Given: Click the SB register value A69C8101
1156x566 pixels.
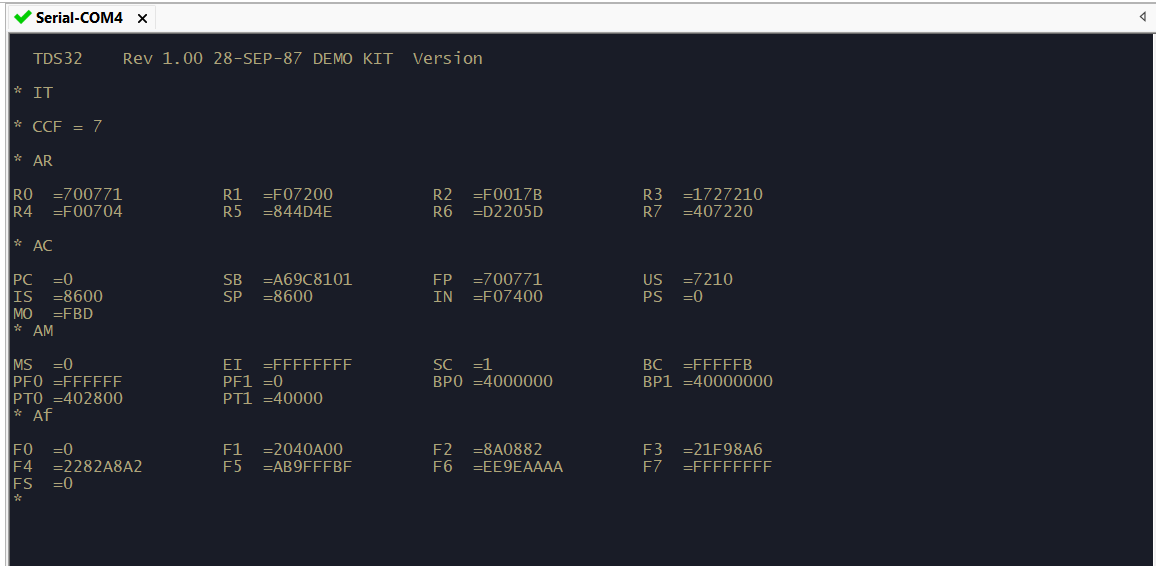Looking at the screenshot, I should 312,279.
